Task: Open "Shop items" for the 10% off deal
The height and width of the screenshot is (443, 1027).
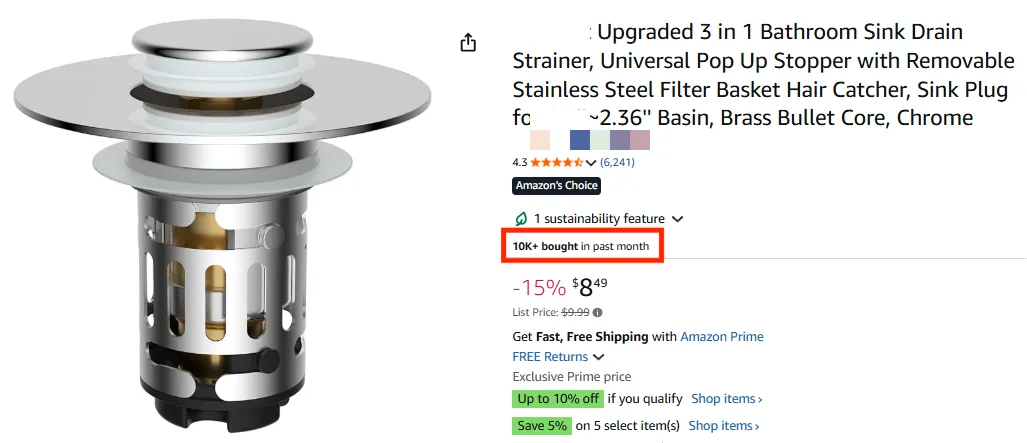Action: coord(726,399)
